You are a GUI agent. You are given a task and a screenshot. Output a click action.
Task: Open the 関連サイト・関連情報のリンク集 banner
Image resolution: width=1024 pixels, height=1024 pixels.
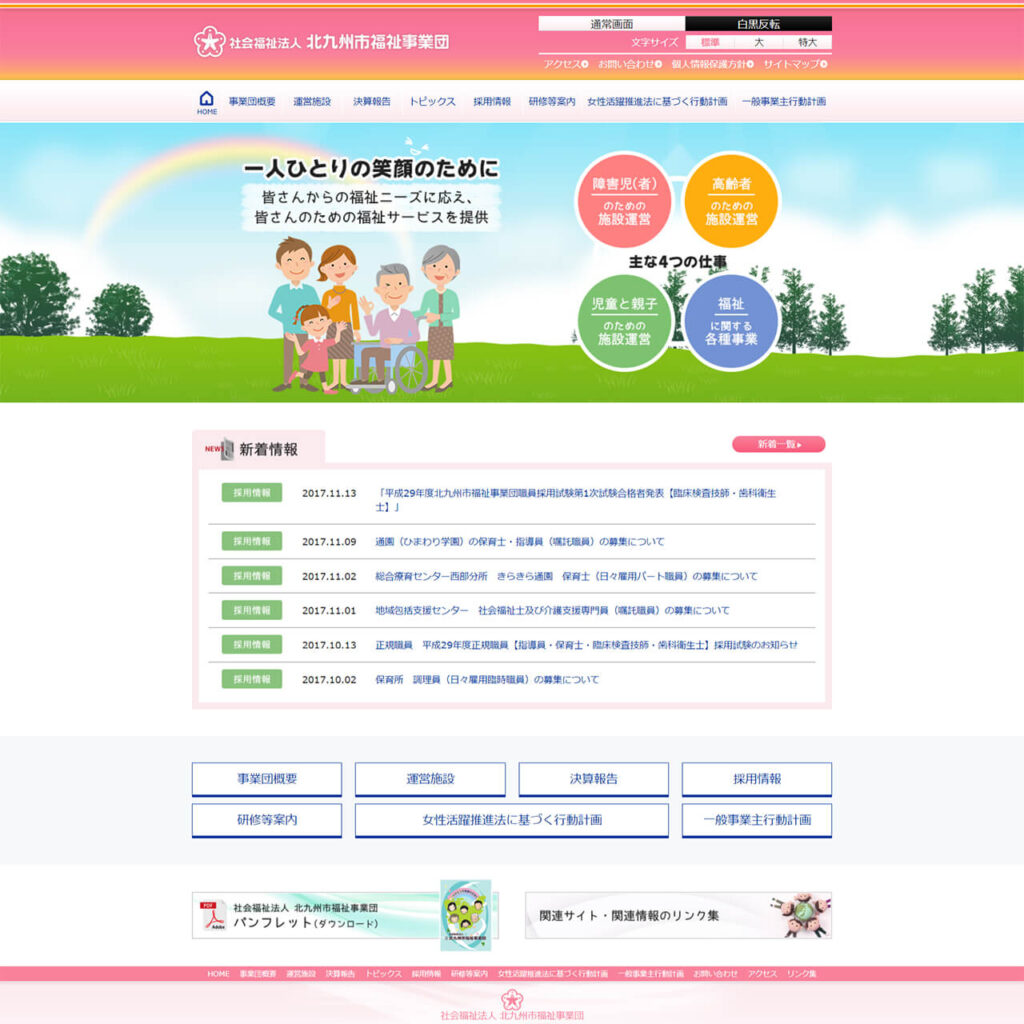pyautogui.click(x=678, y=915)
